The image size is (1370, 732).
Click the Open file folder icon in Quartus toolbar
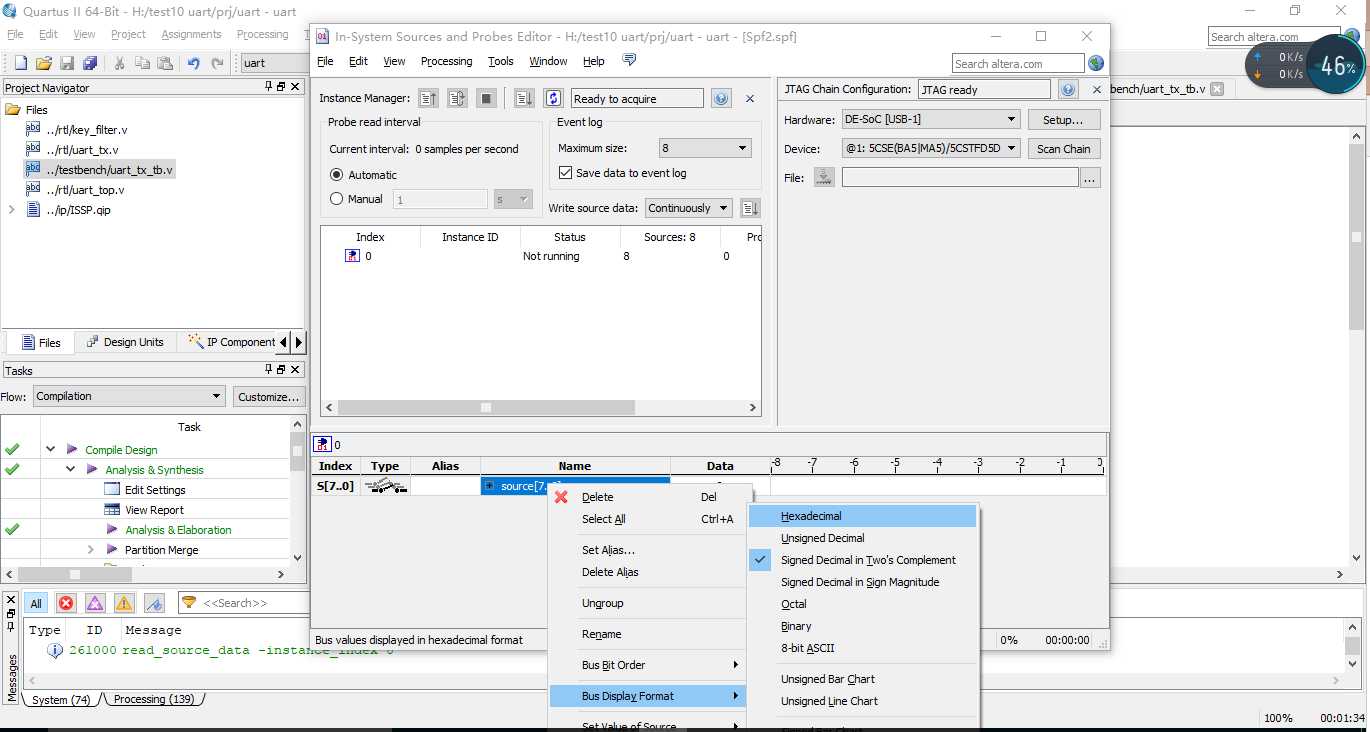point(44,63)
